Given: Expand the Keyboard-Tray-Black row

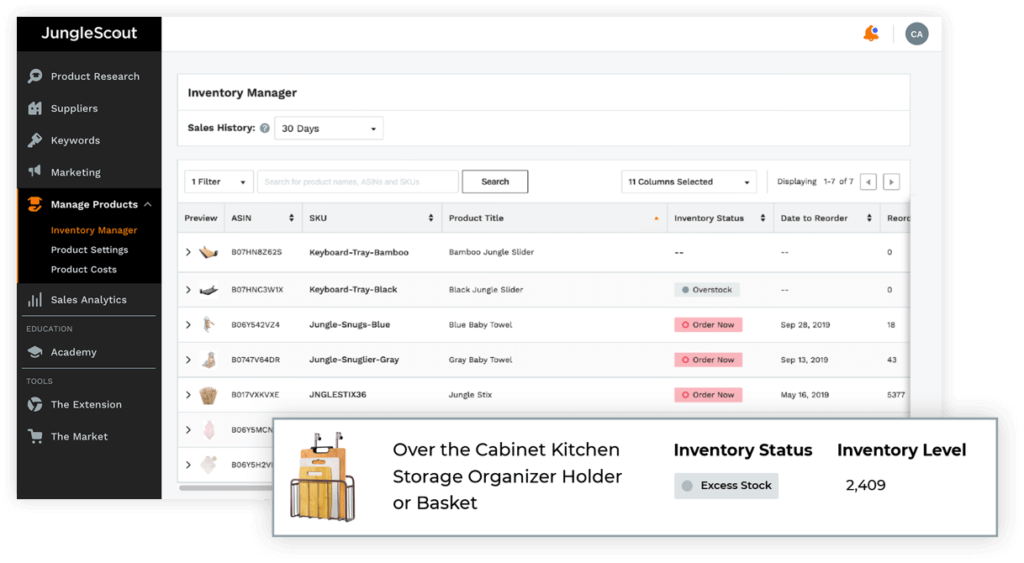Looking at the screenshot, I should pos(188,289).
